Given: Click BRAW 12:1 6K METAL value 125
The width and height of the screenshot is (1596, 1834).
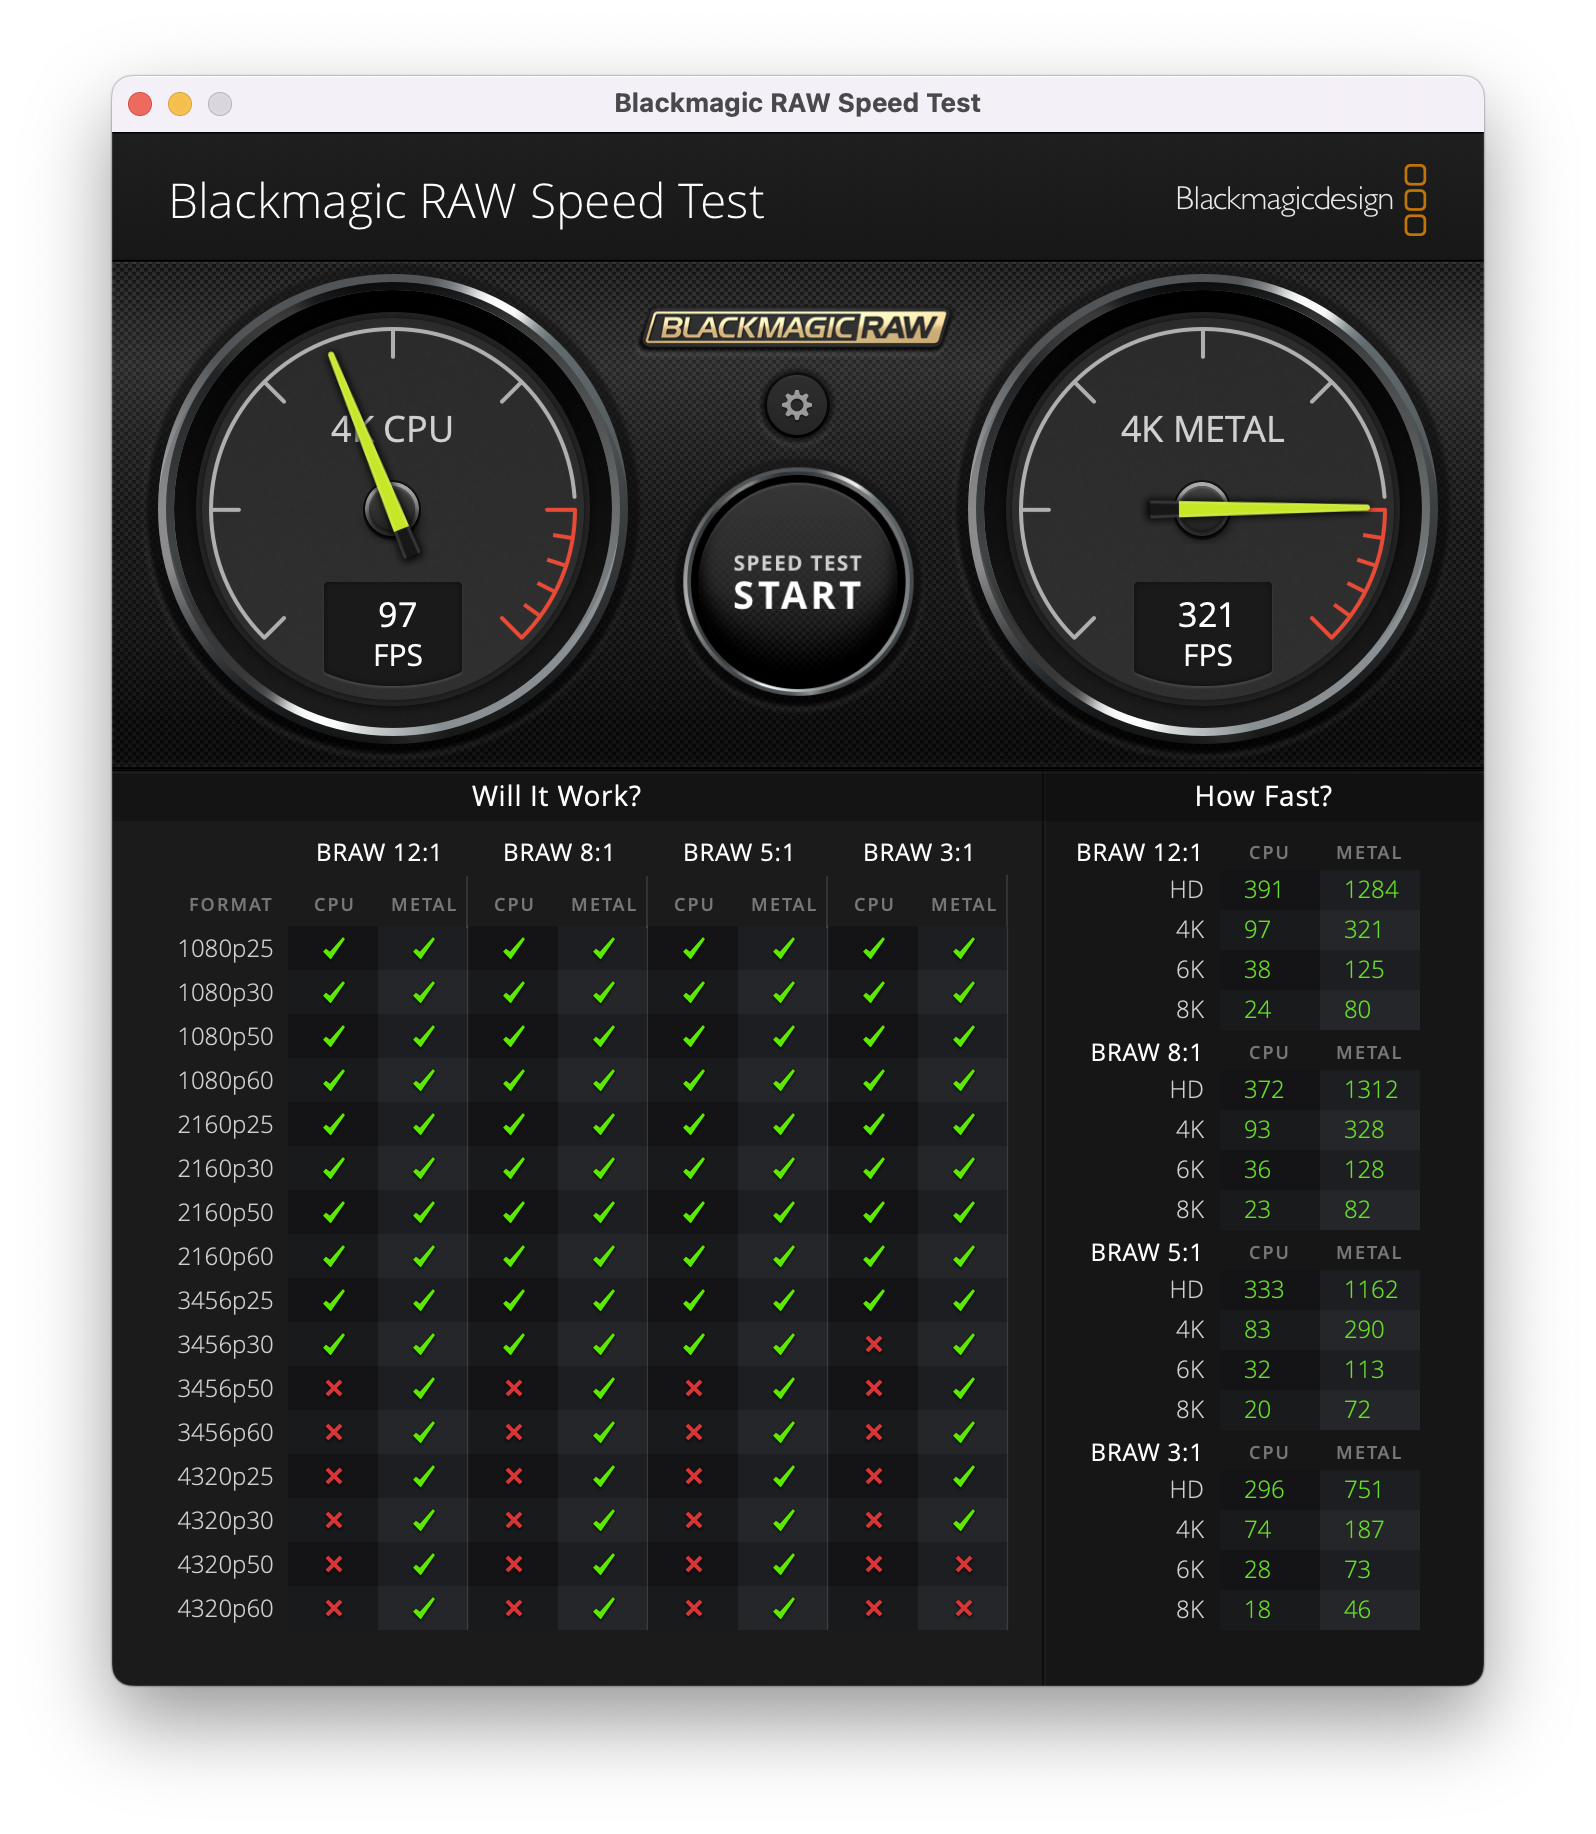Looking at the screenshot, I should 1364,969.
